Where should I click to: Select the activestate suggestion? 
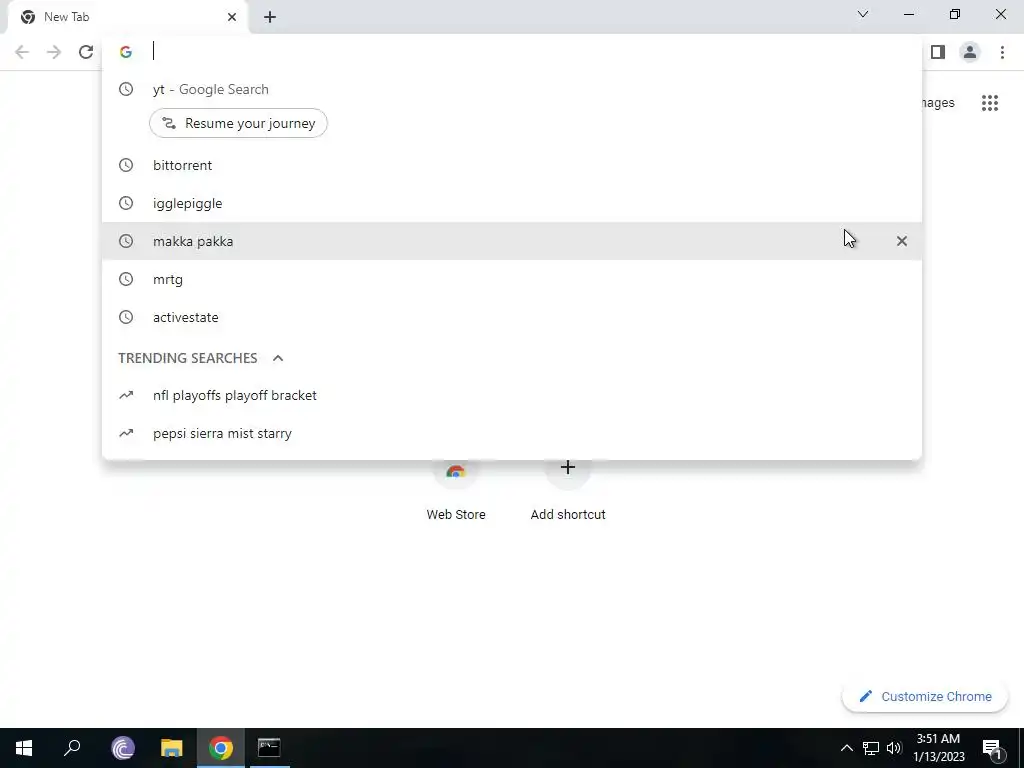(512, 317)
